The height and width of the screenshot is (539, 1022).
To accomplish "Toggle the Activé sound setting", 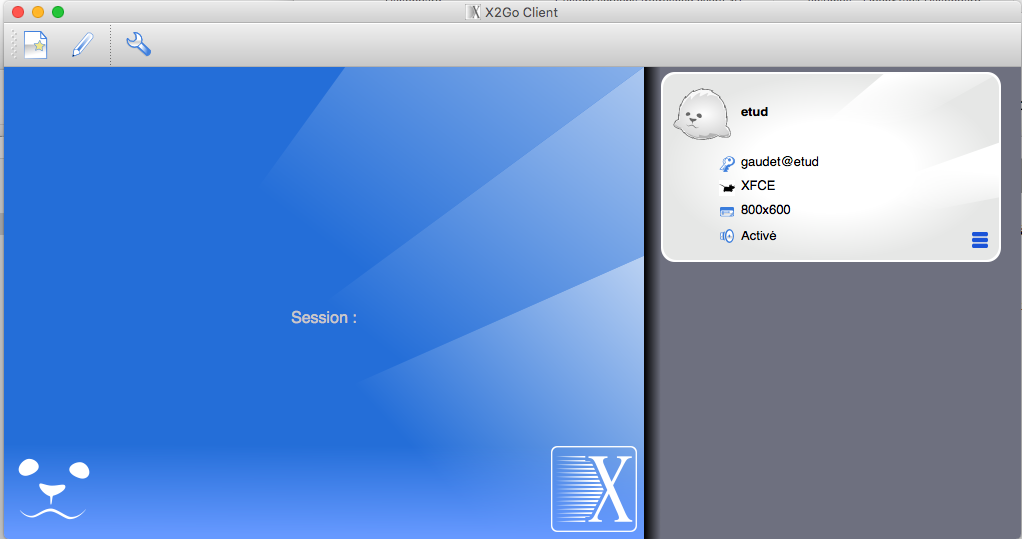I will tap(759, 236).
